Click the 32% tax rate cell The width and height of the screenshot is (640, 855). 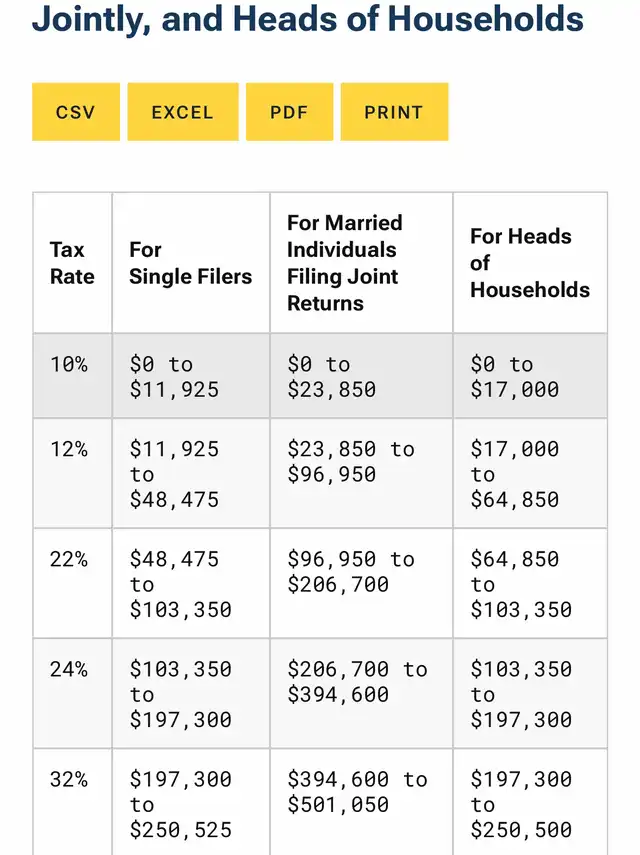point(69,780)
